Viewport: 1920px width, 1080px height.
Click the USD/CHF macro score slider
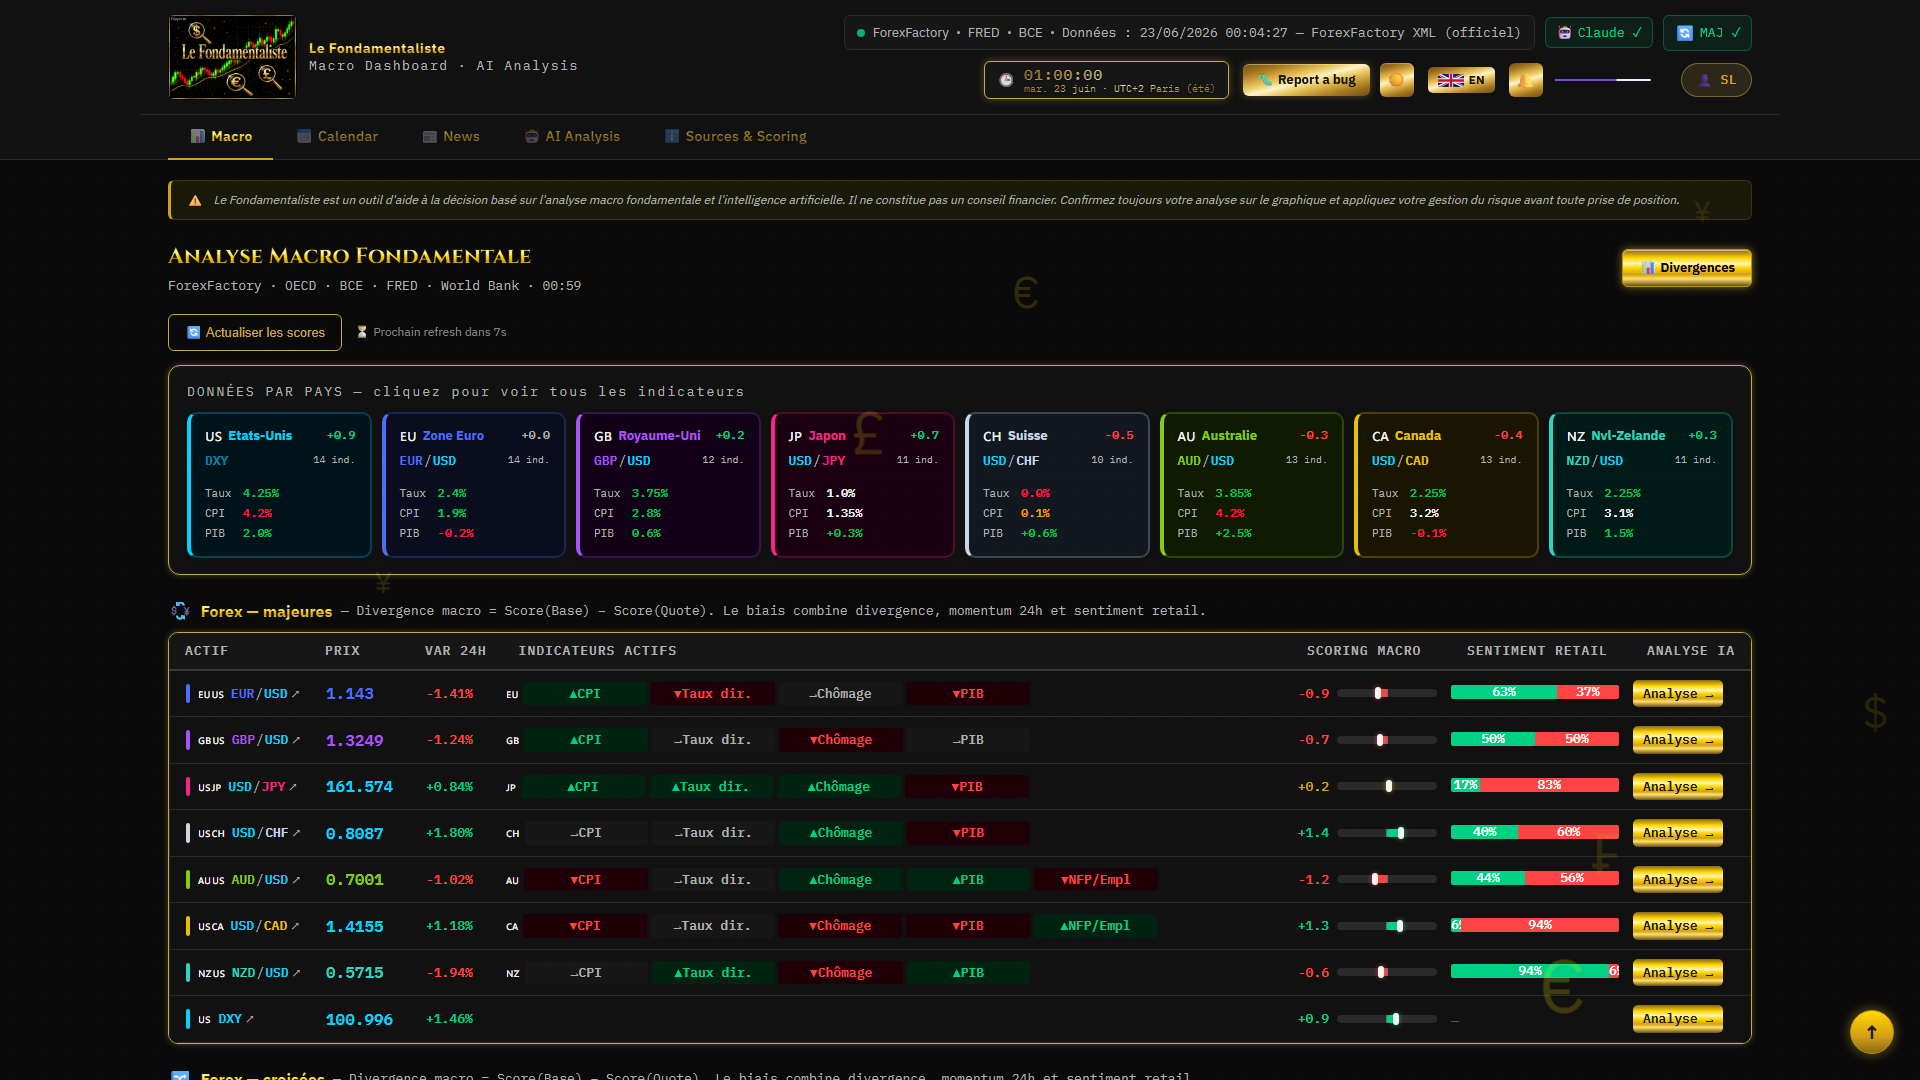tap(1386, 833)
